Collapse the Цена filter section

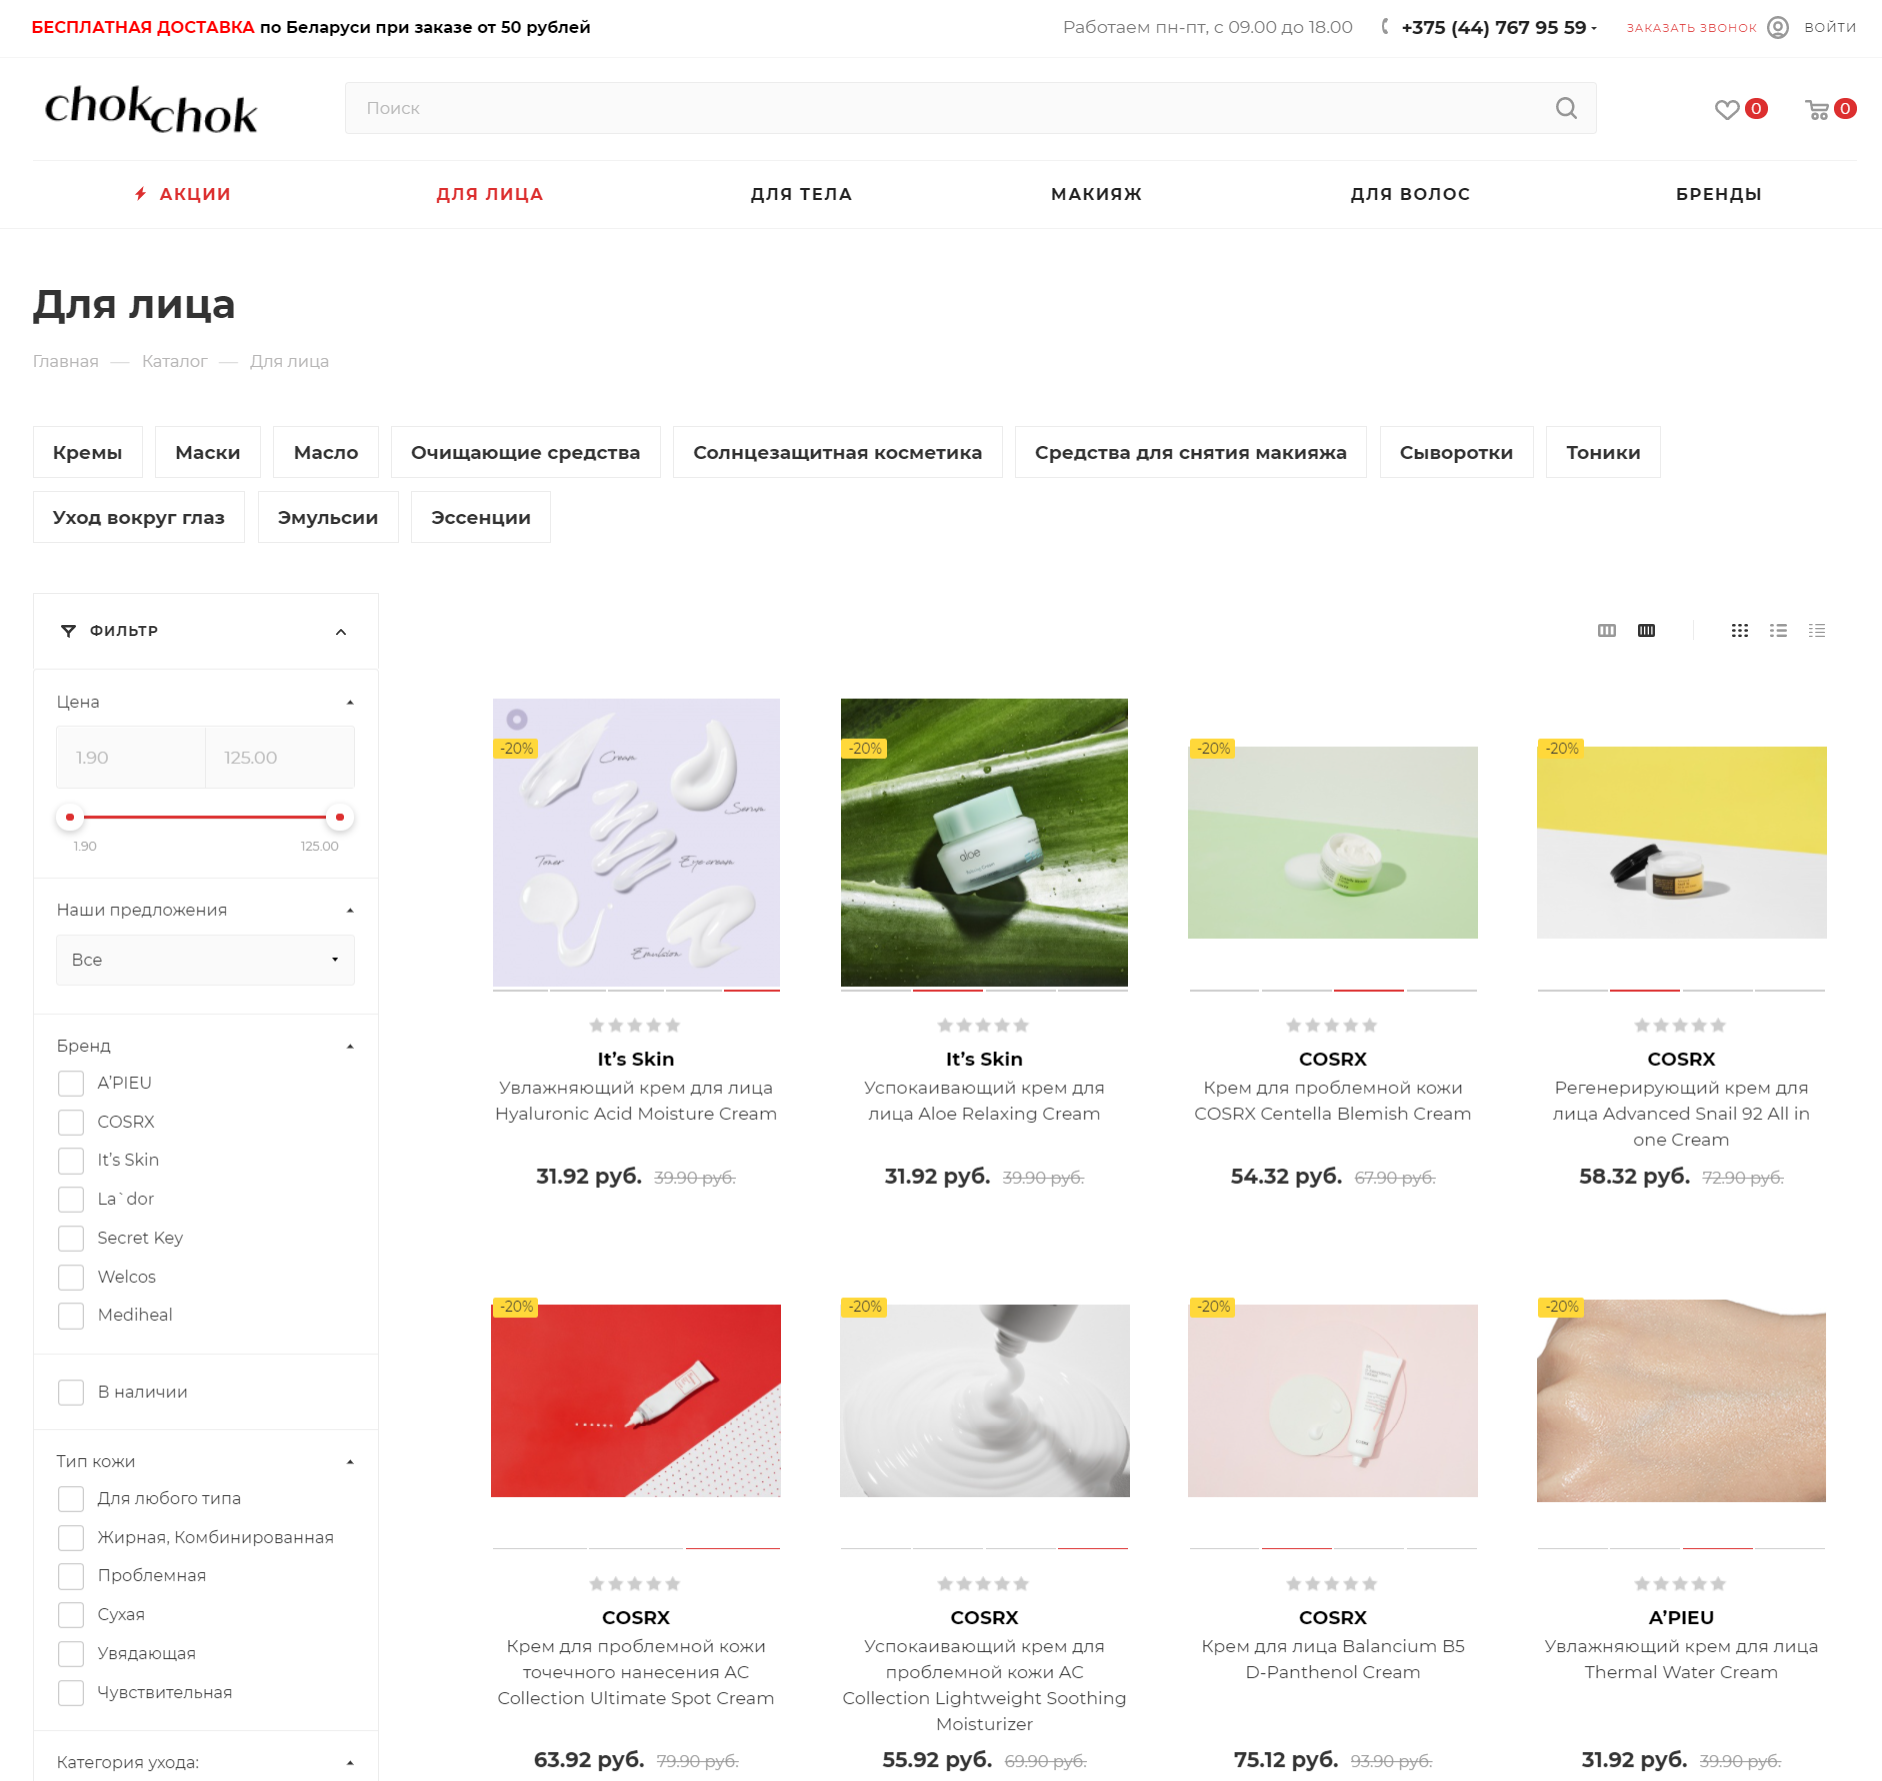pyautogui.click(x=350, y=702)
